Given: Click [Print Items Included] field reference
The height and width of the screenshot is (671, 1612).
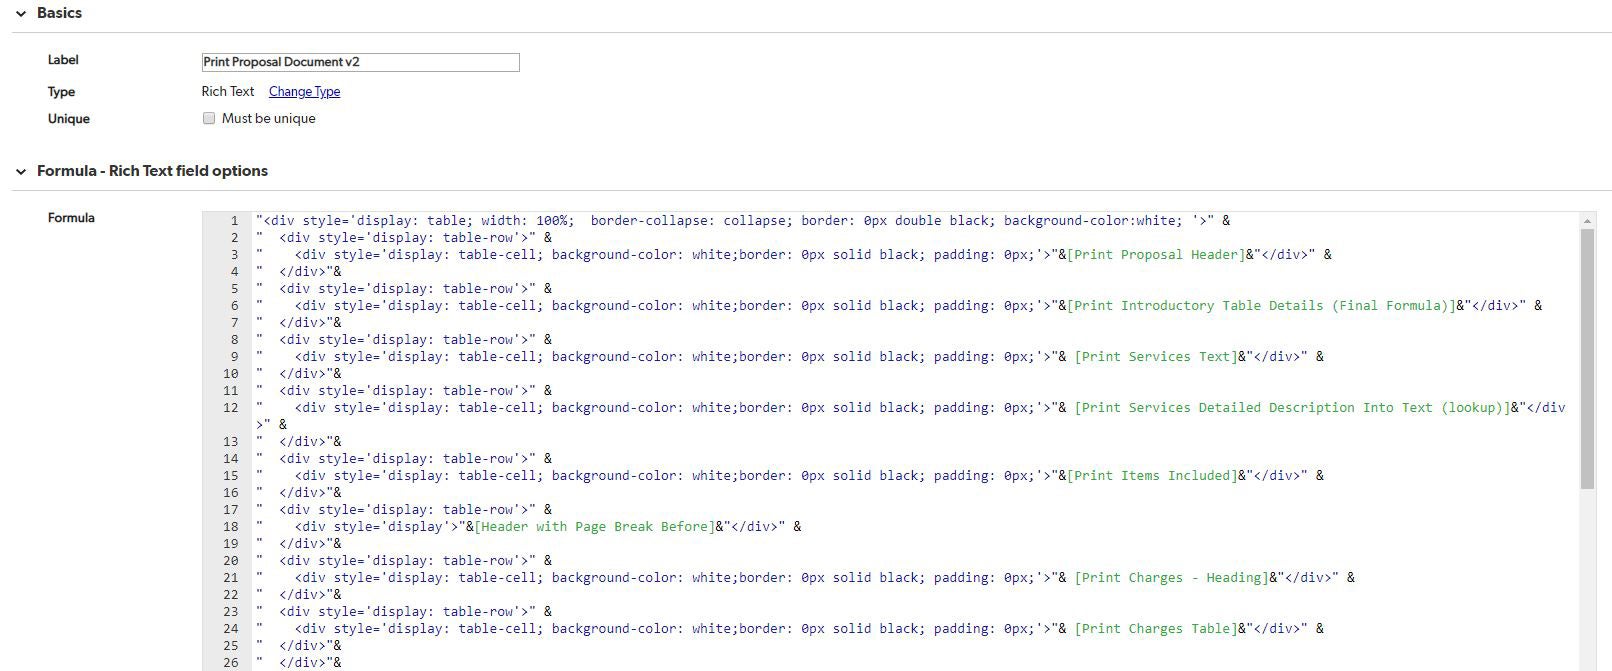Looking at the screenshot, I should (1152, 476).
